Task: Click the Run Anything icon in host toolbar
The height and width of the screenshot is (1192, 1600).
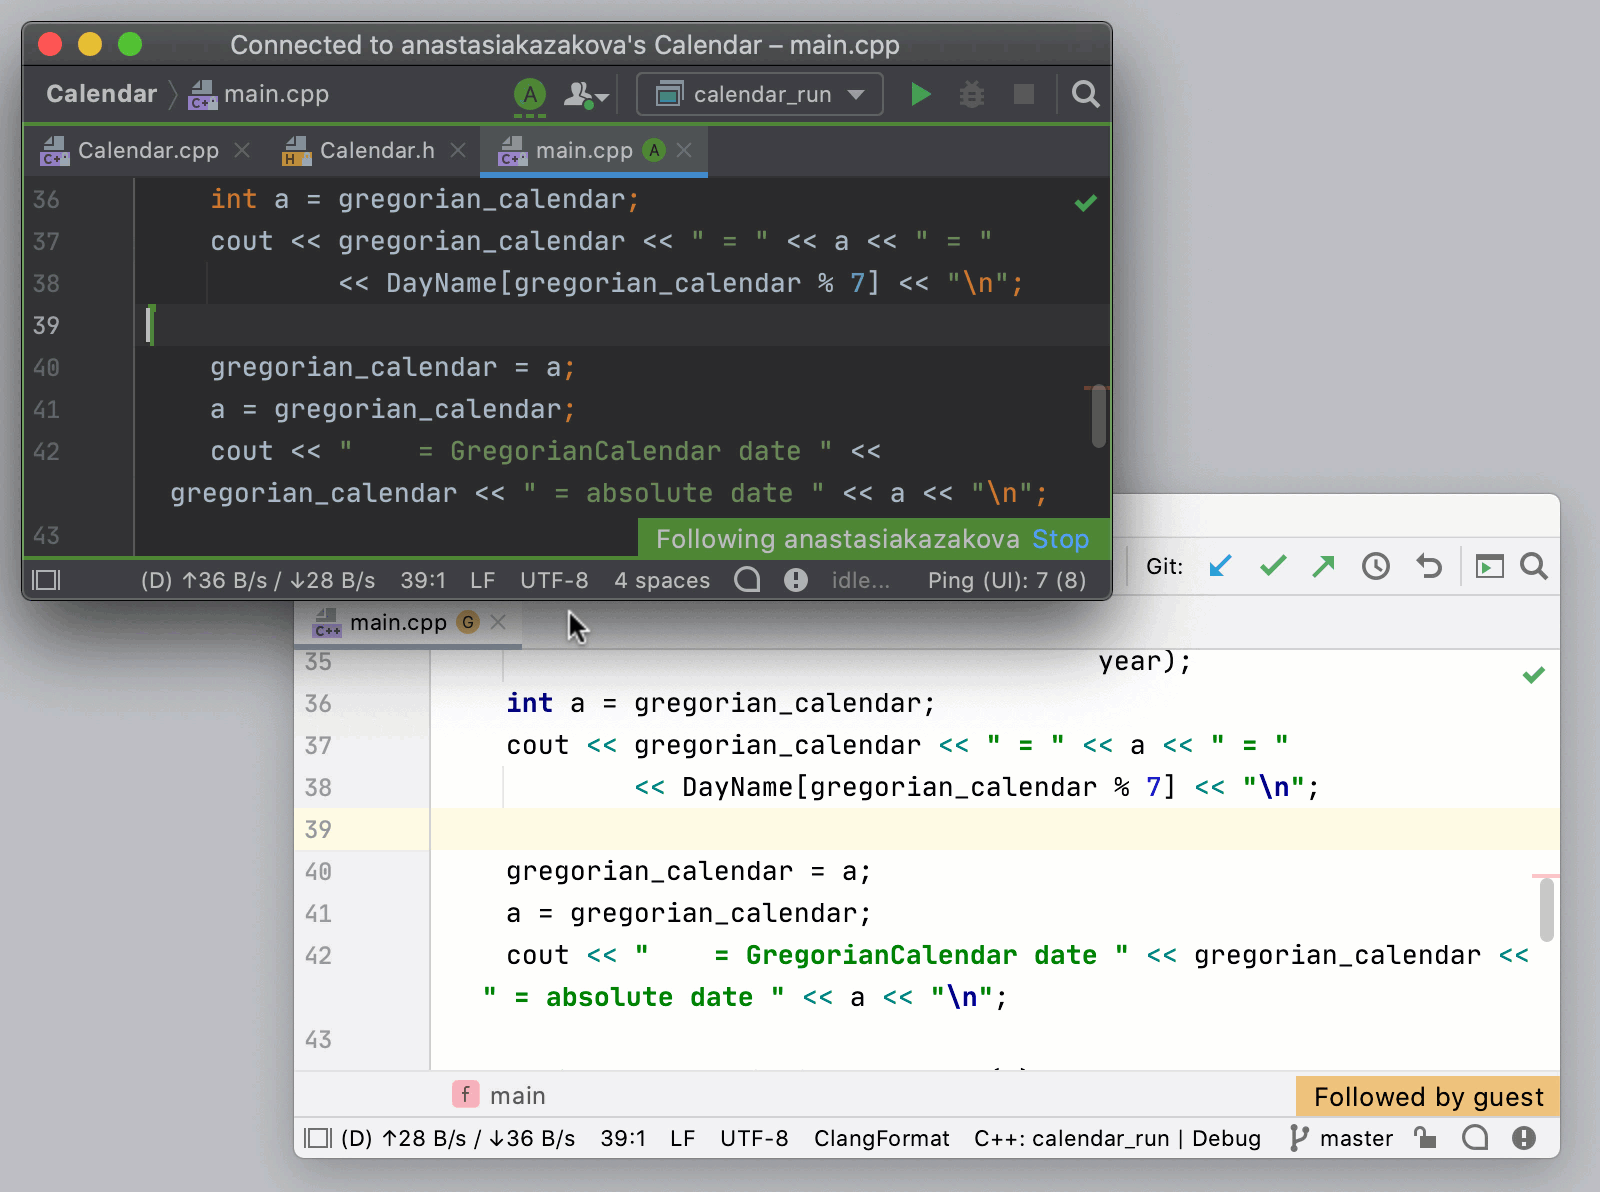Action: tap(1490, 567)
